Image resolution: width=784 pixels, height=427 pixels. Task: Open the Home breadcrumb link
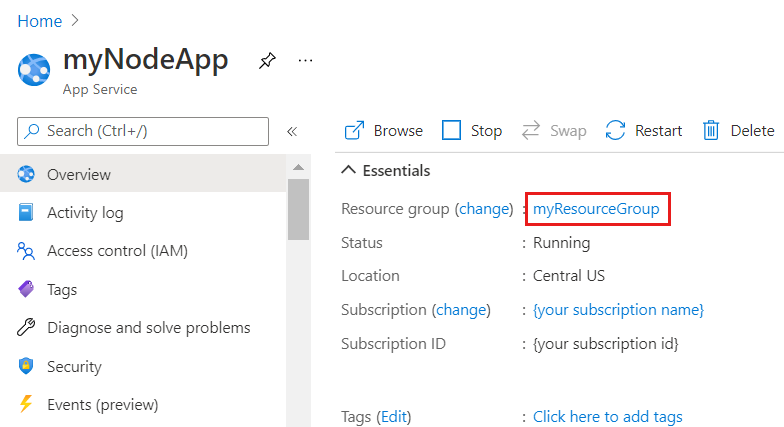pyautogui.click(x=40, y=21)
